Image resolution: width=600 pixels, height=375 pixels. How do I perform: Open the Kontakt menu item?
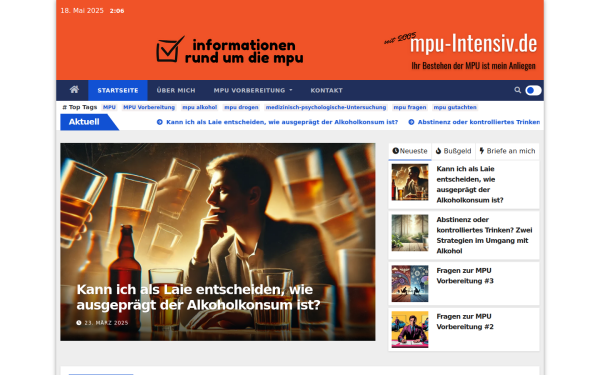[326, 90]
